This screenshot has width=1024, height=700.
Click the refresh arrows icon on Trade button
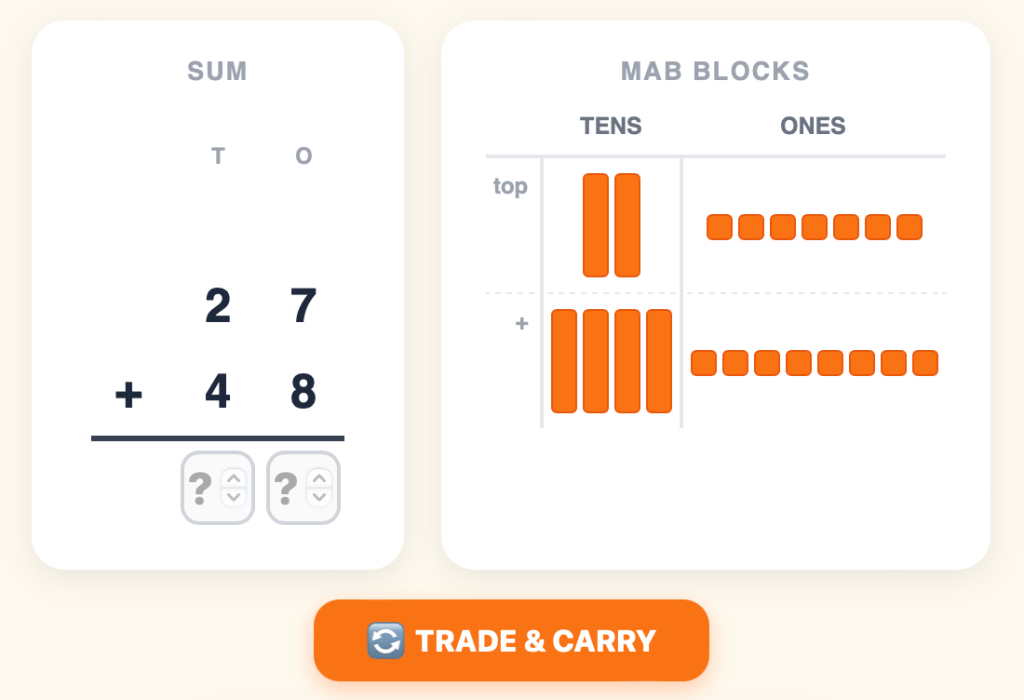[x=385, y=641]
